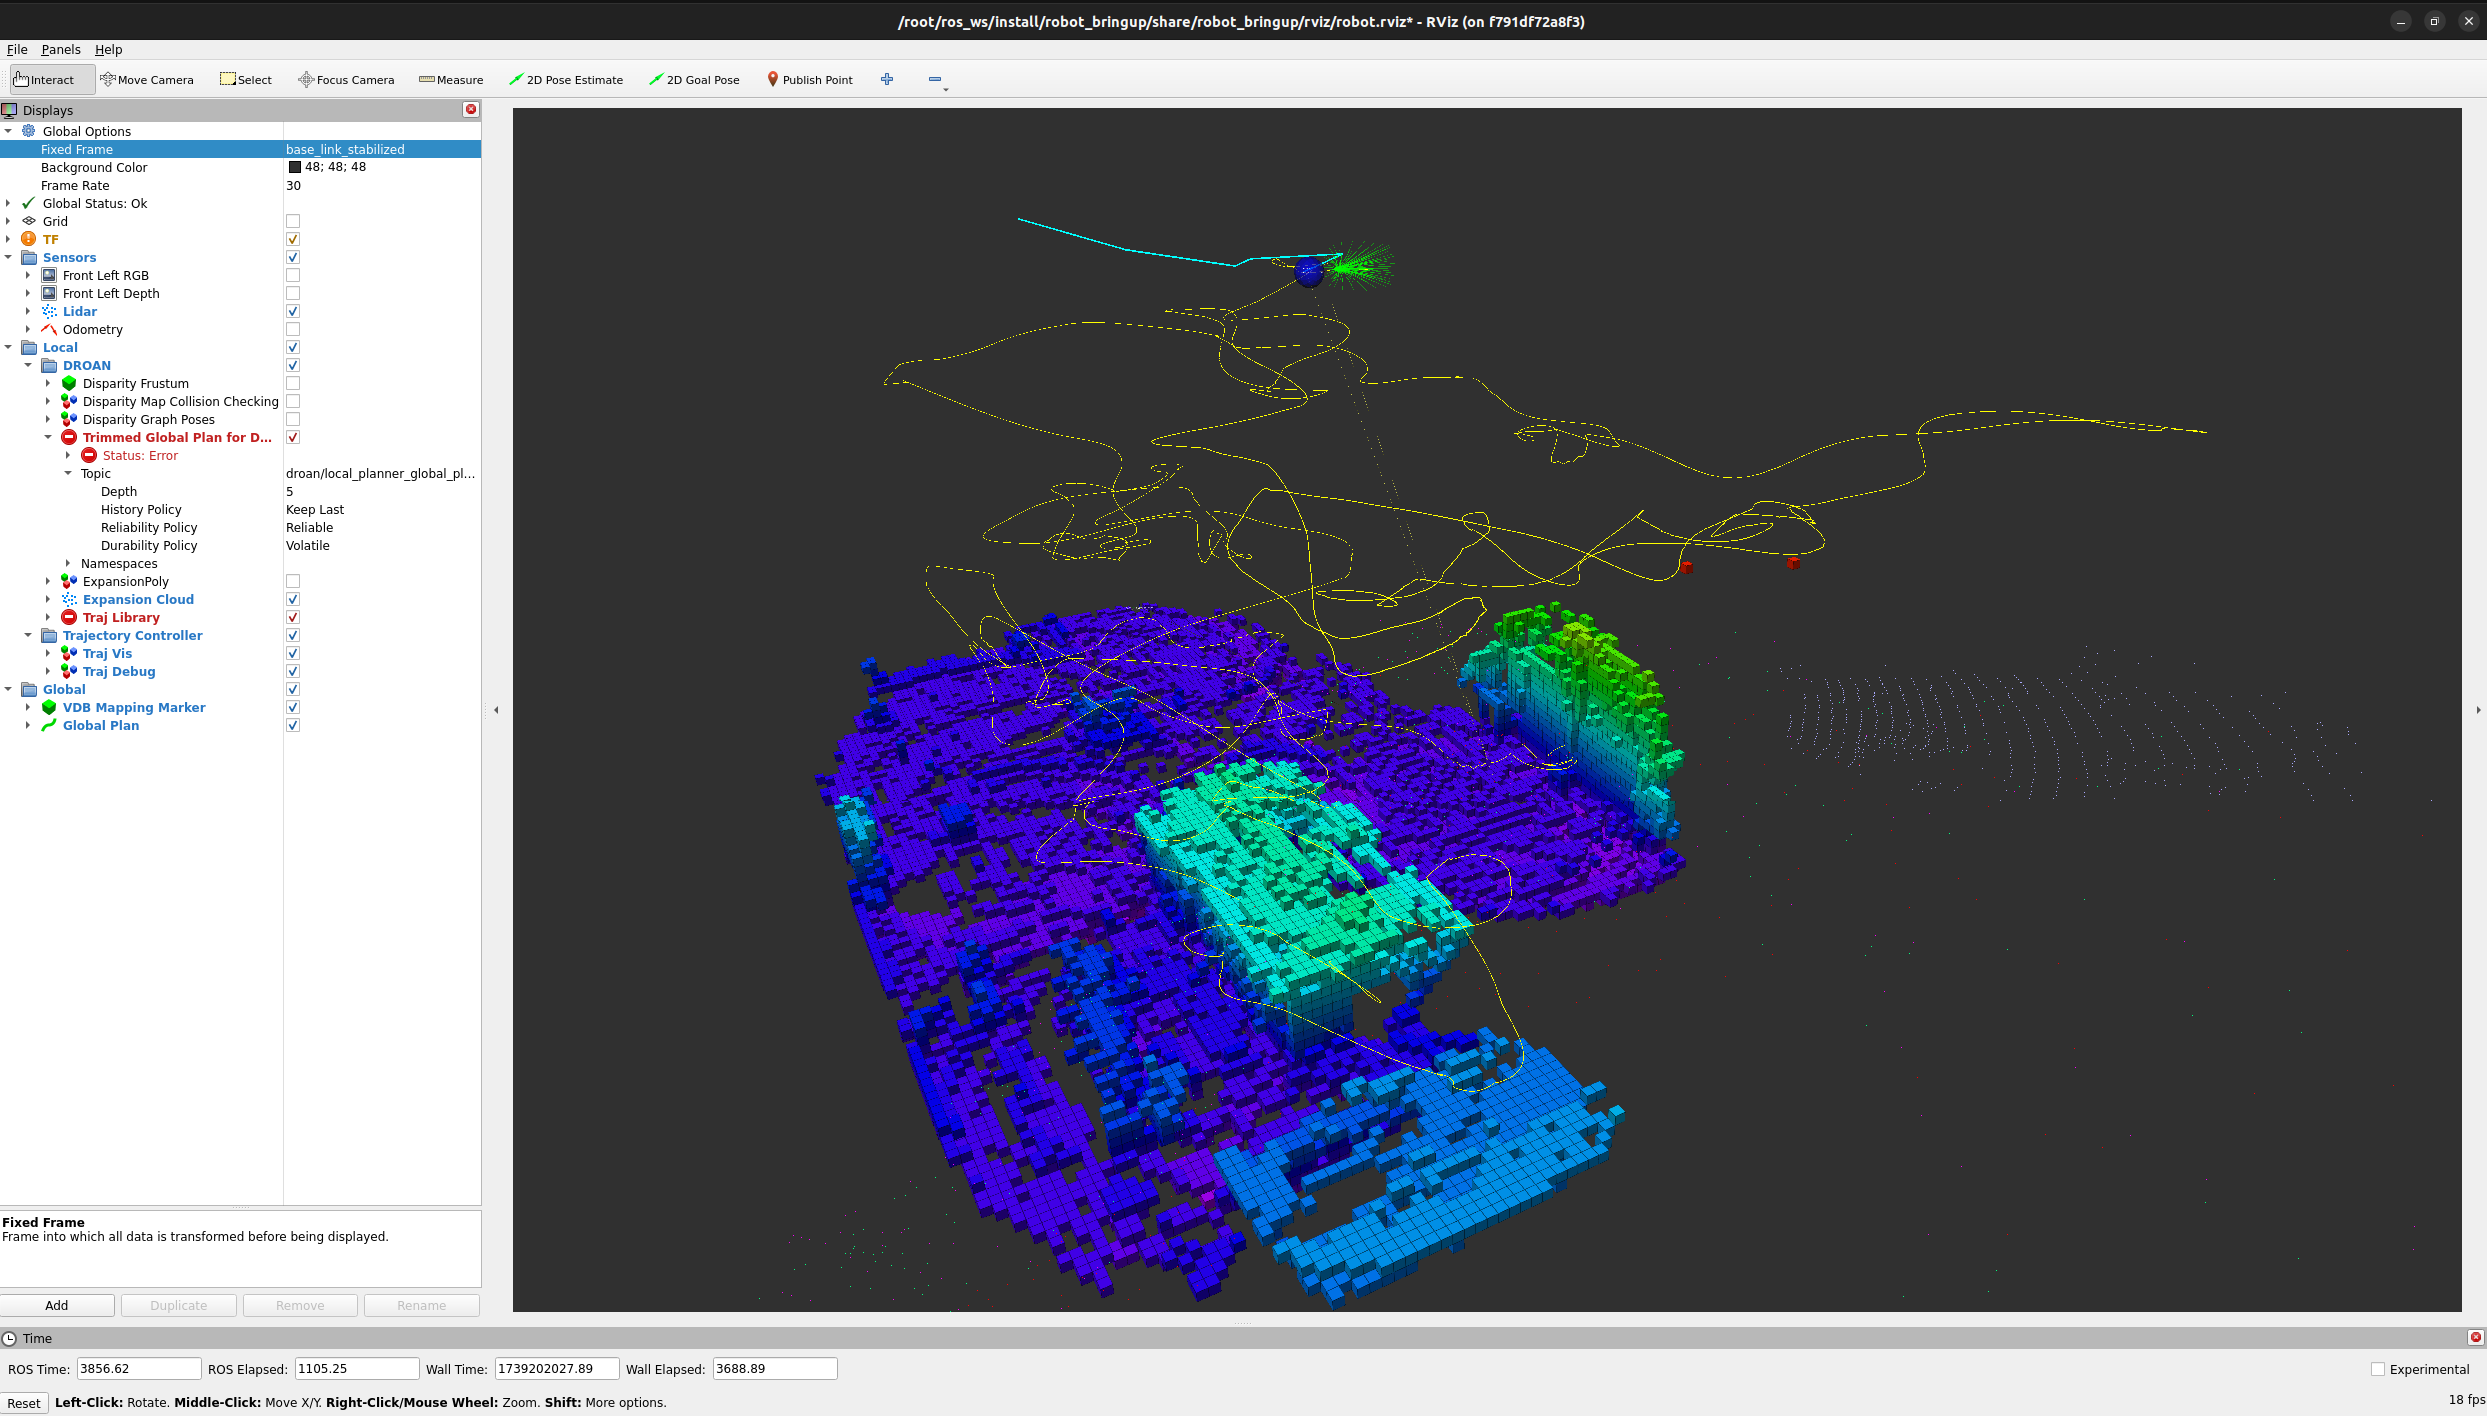The width and height of the screenshot is (2487, 1416).
Task: Expand Namespaces under Trimmed Global Plan
Action: coord(67,563)
